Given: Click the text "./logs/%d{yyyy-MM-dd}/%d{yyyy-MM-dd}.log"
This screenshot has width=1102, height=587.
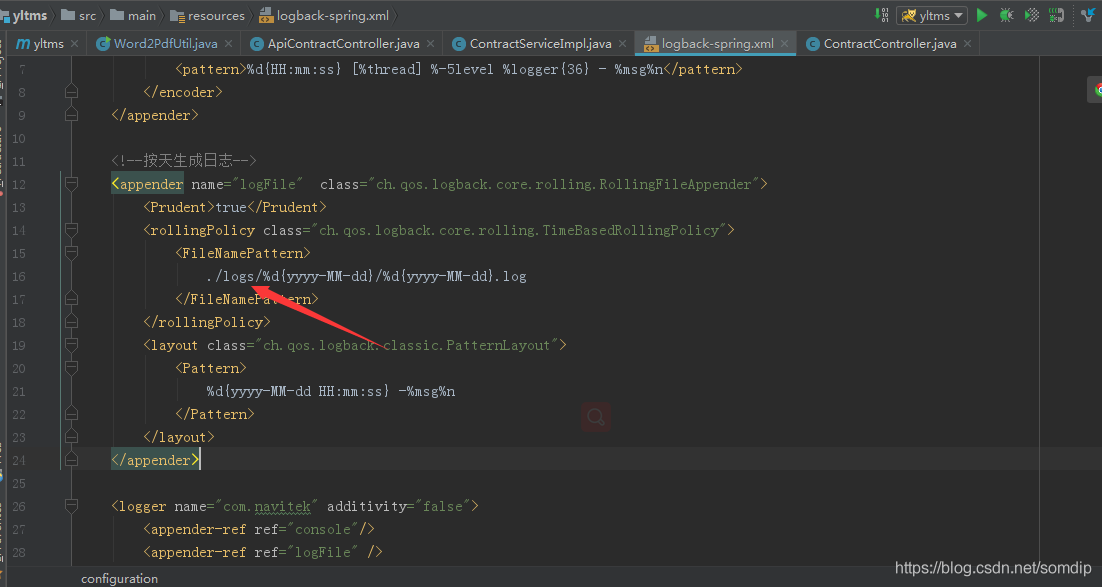Looking at the screenshot, I should (366, 276).
